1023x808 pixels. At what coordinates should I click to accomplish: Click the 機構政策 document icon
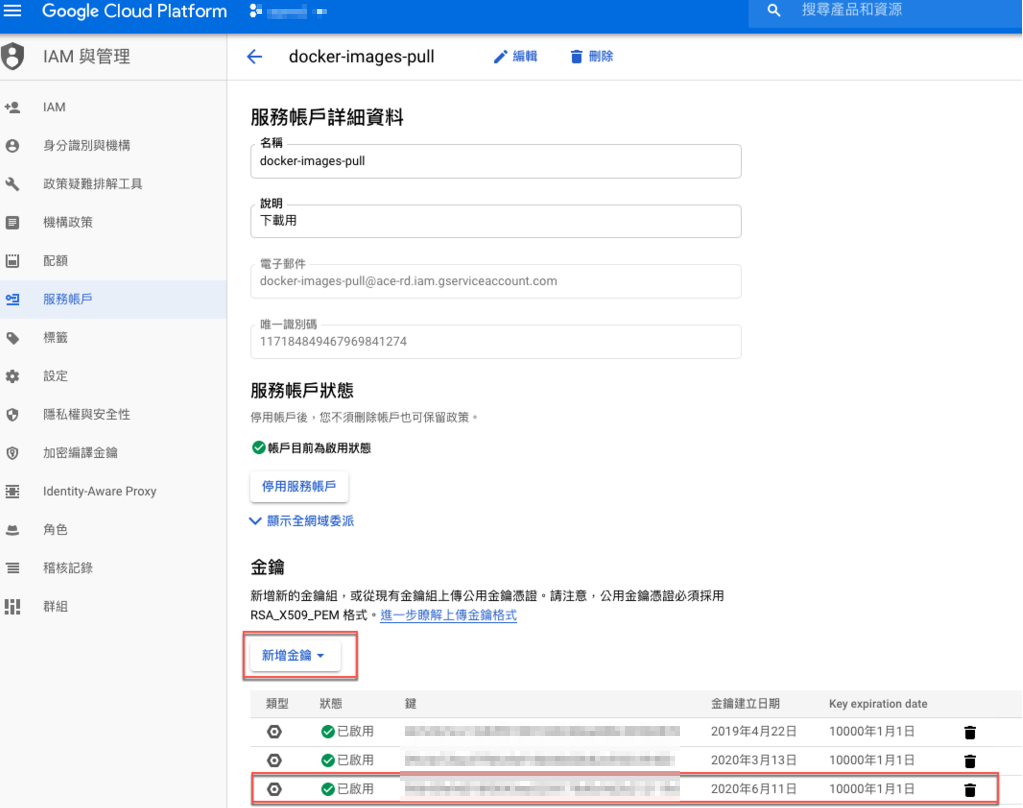pos(12,223)
